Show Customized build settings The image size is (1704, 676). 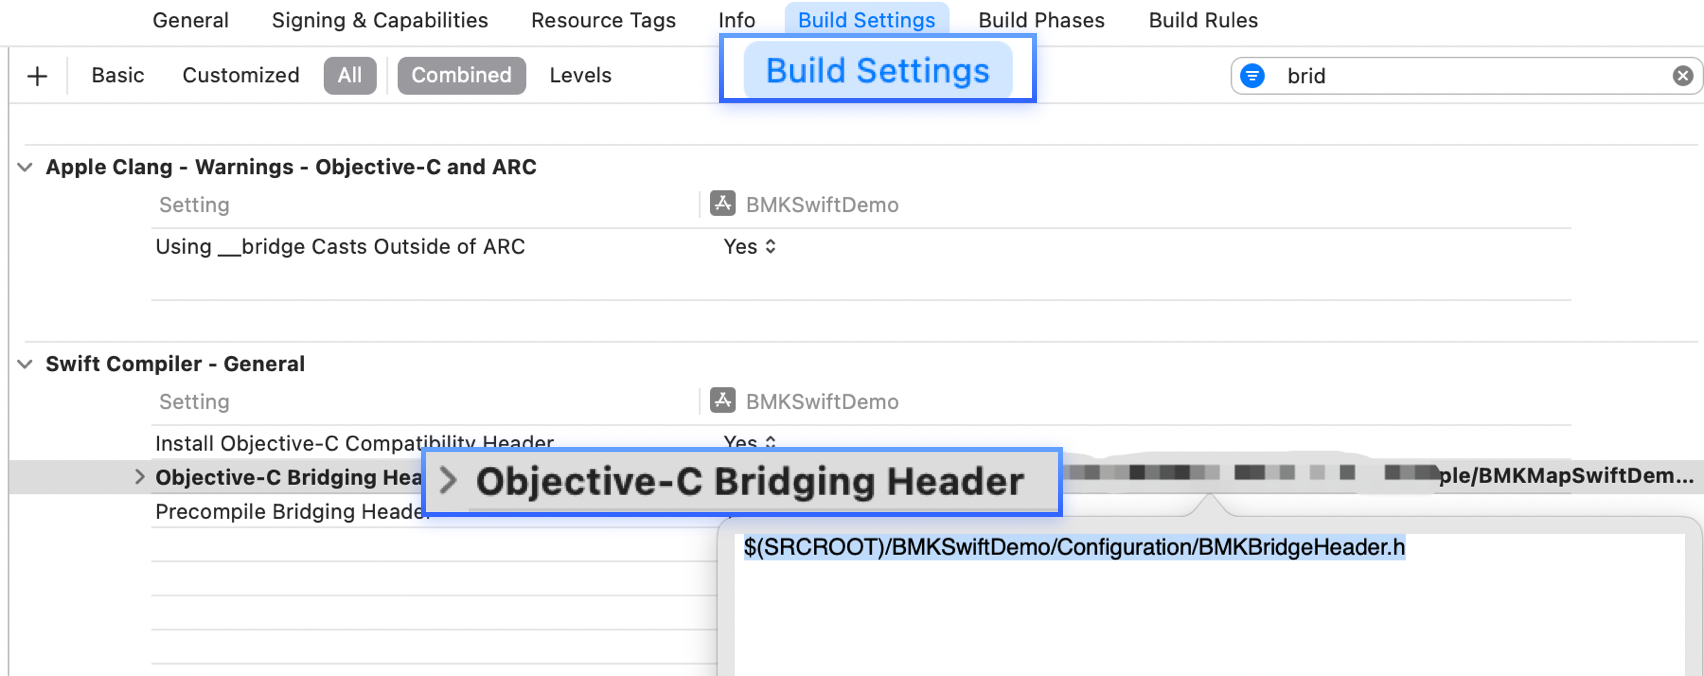click(240, 76)
